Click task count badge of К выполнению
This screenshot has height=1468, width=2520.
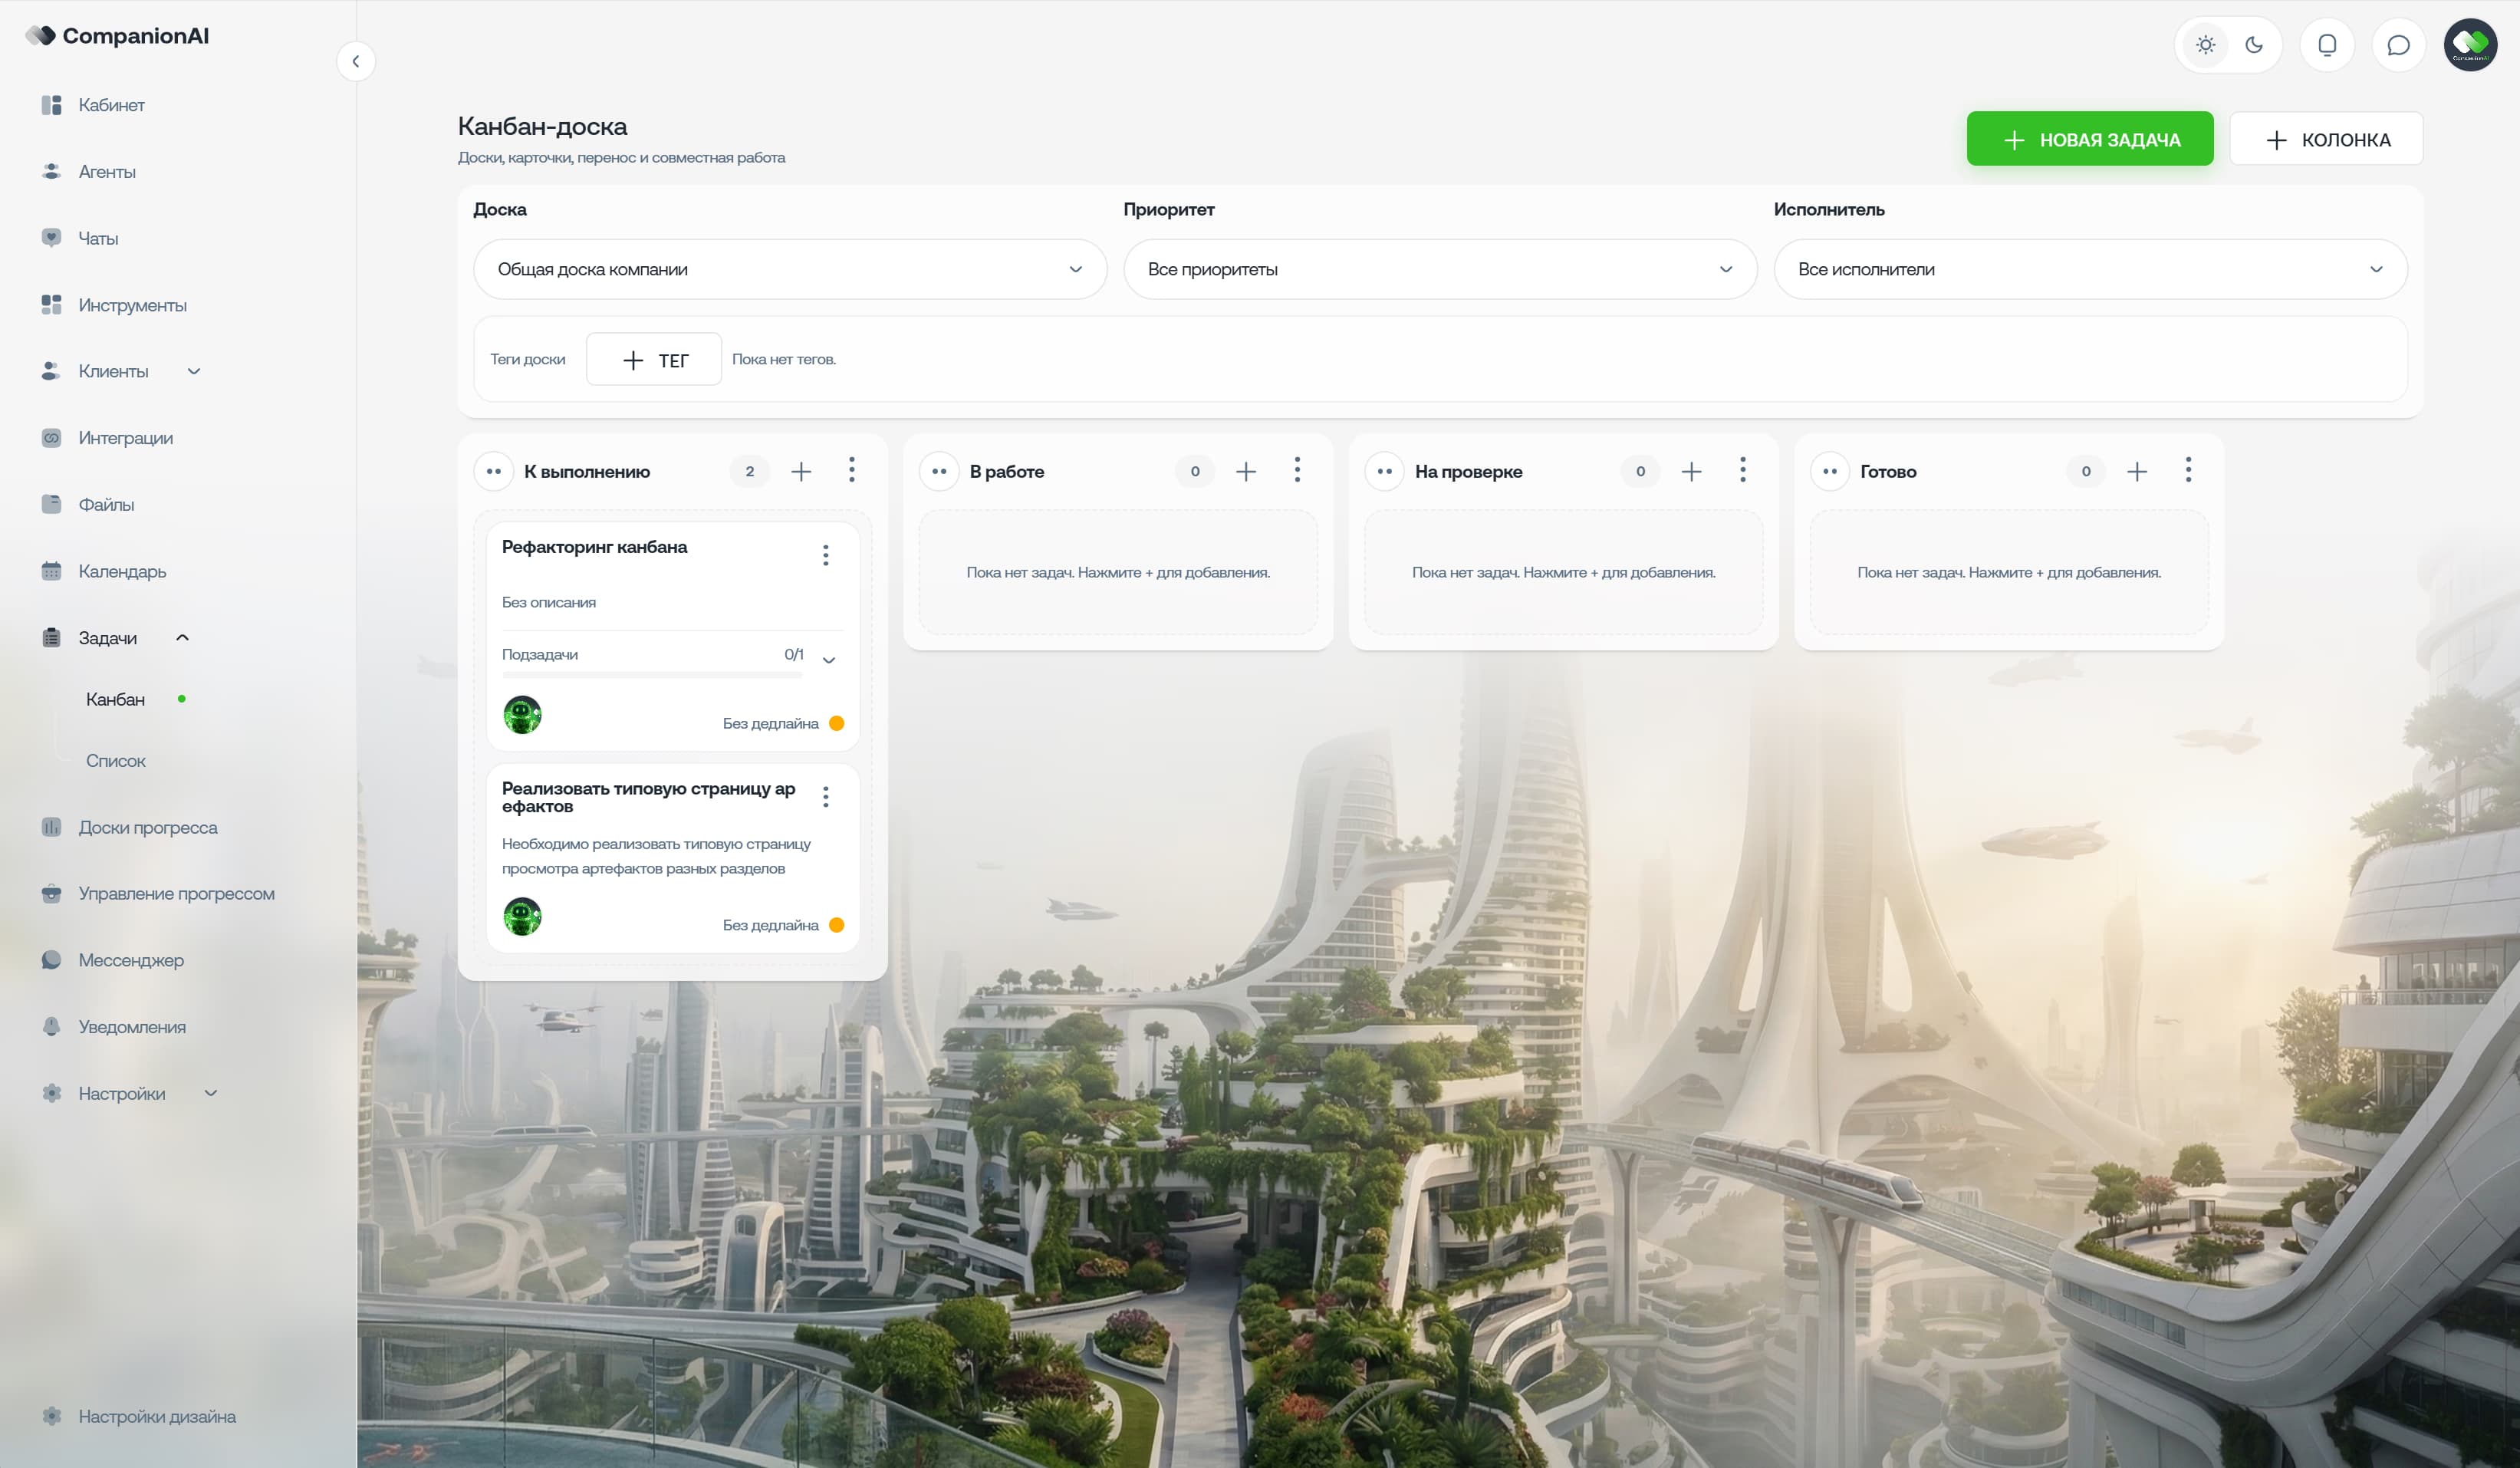750,472
